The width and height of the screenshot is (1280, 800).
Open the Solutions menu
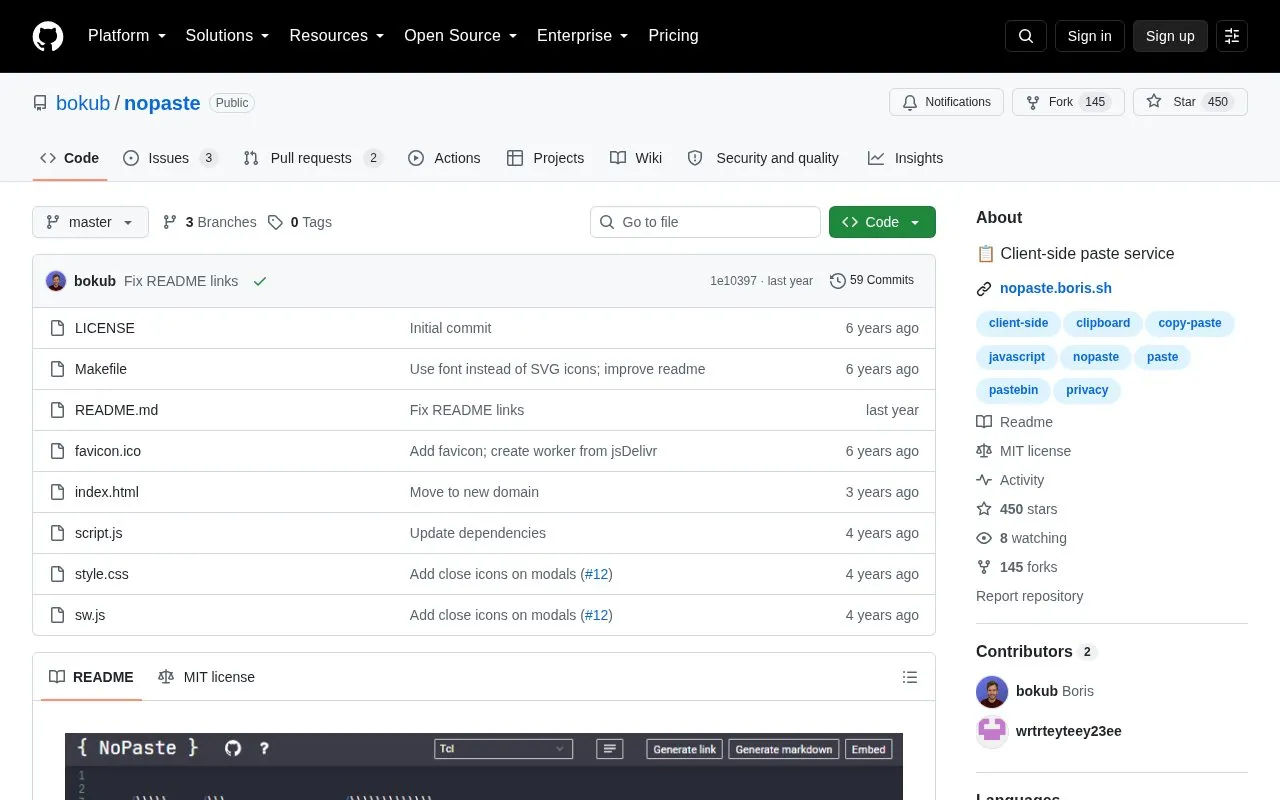[x=227, y=36]
